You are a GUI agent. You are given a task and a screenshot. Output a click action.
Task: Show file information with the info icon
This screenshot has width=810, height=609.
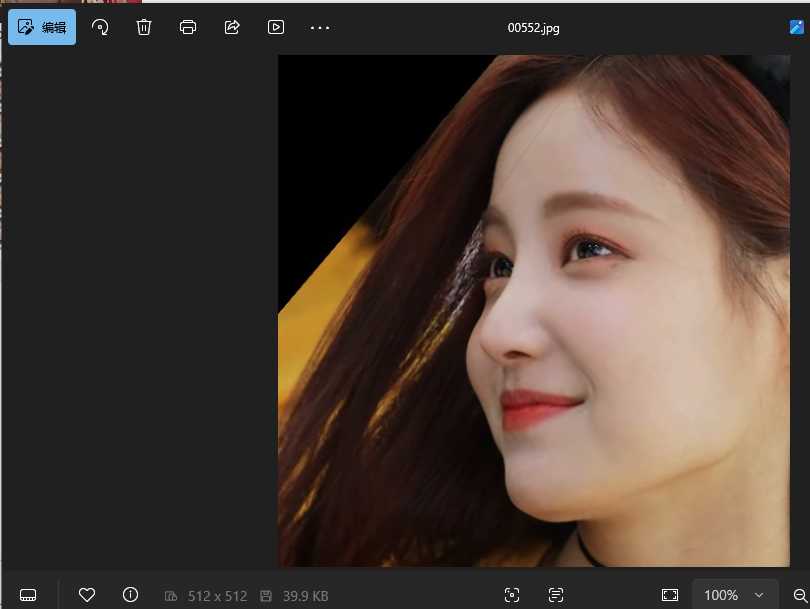coord(130,595)
